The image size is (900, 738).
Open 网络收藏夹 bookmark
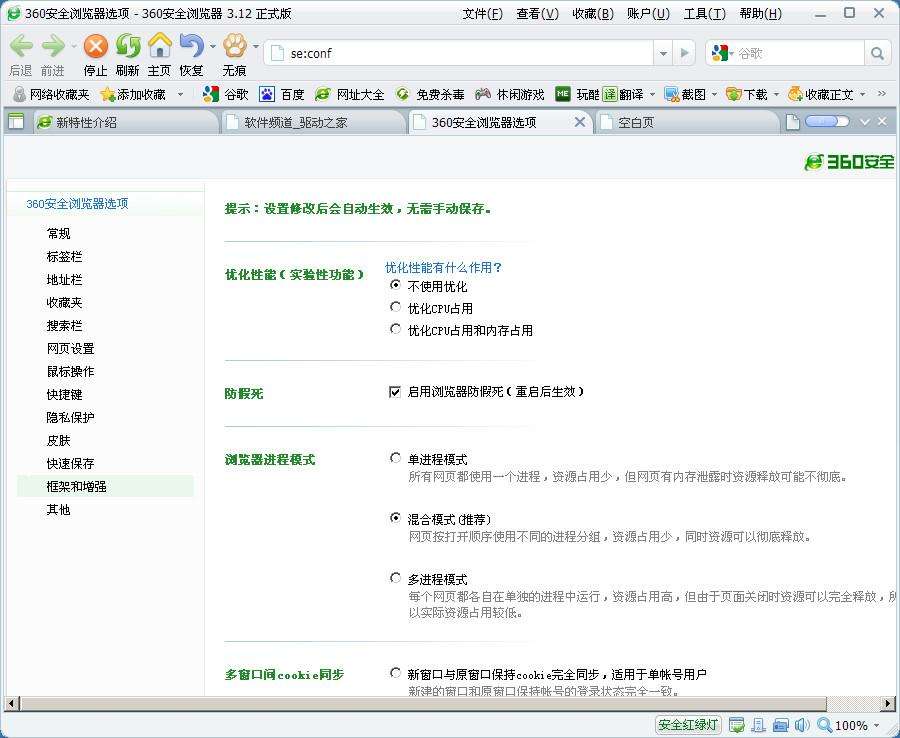pyautogui.click(x=52, y=94)
